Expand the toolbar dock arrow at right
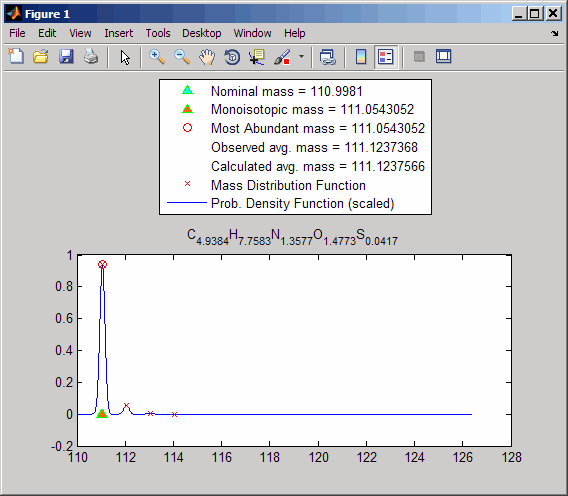 [554, 34]
